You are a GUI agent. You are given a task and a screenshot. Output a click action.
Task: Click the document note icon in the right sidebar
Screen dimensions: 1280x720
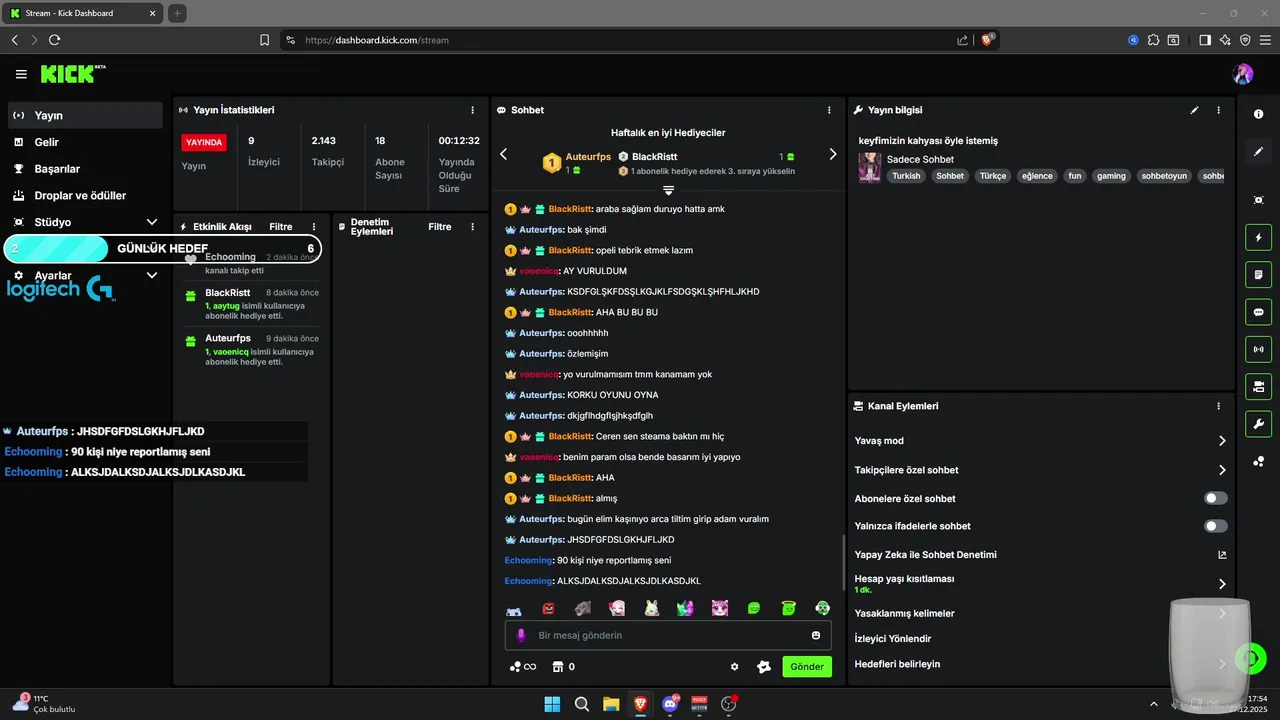[x=1258, y=274]
